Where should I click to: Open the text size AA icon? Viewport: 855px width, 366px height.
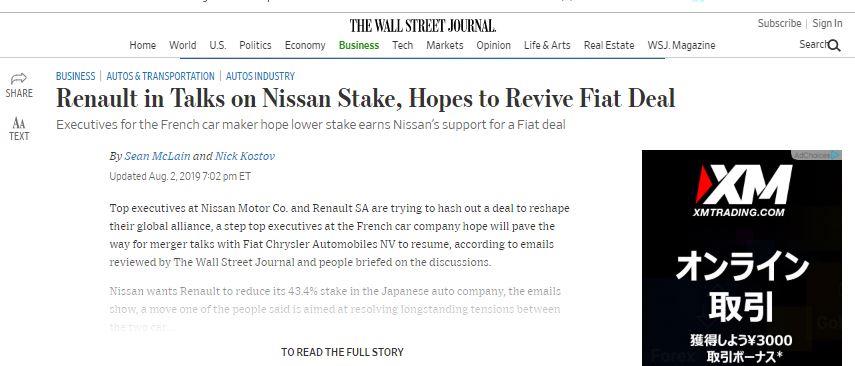pyautogui.click(x=19, y=122)
